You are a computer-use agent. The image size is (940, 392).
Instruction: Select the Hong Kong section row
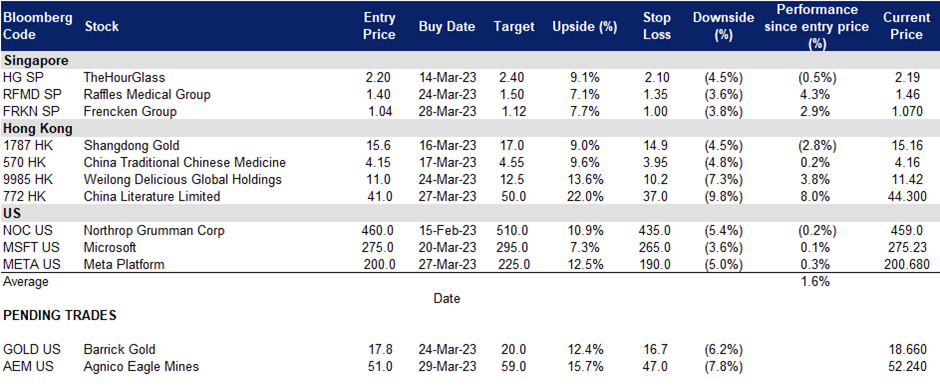470,128
